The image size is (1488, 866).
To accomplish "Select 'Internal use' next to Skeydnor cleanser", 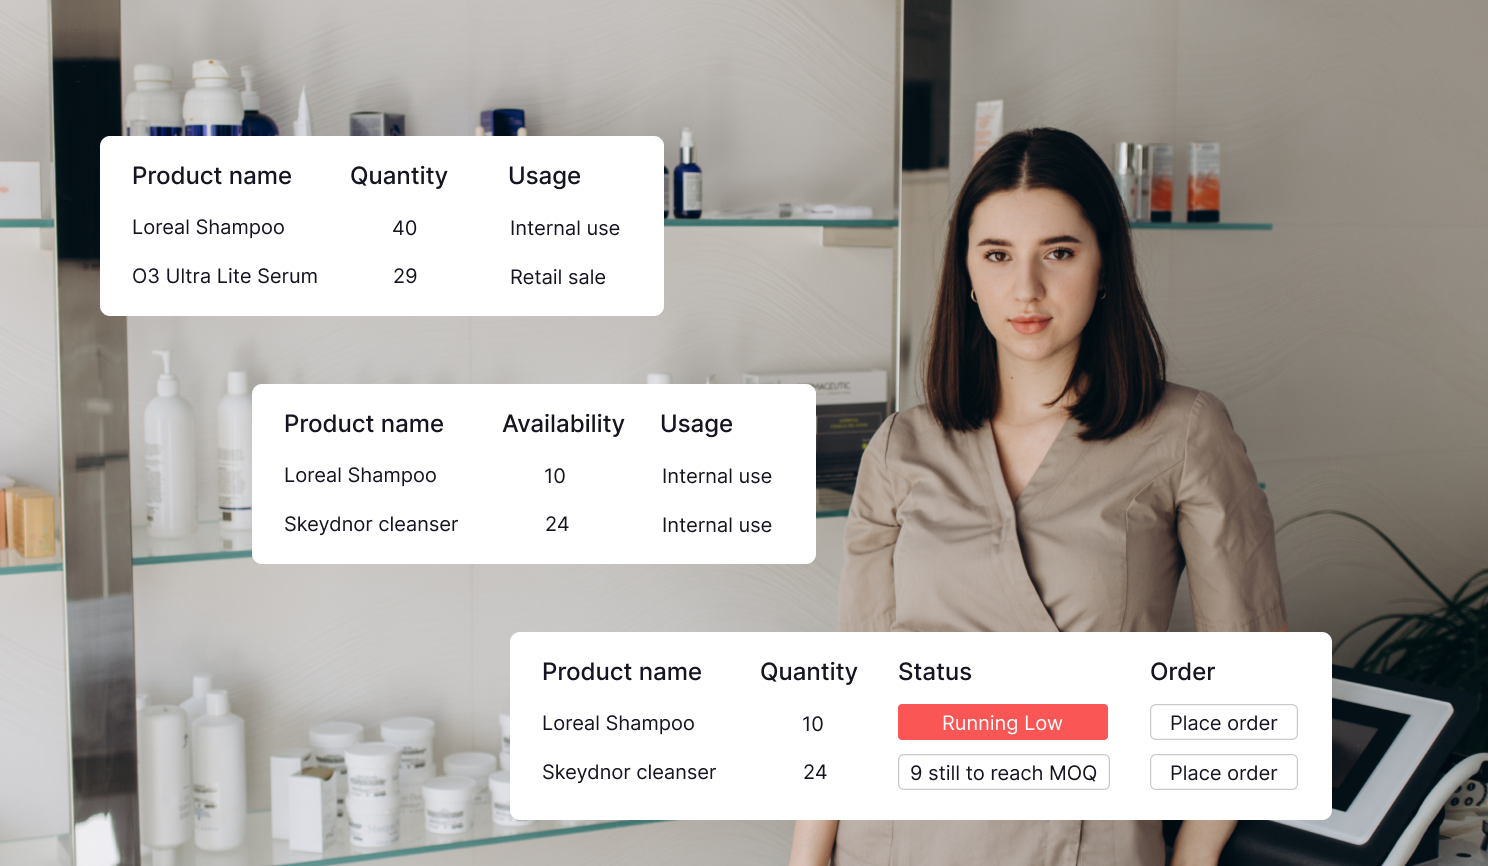I will (x=716, y=524).
